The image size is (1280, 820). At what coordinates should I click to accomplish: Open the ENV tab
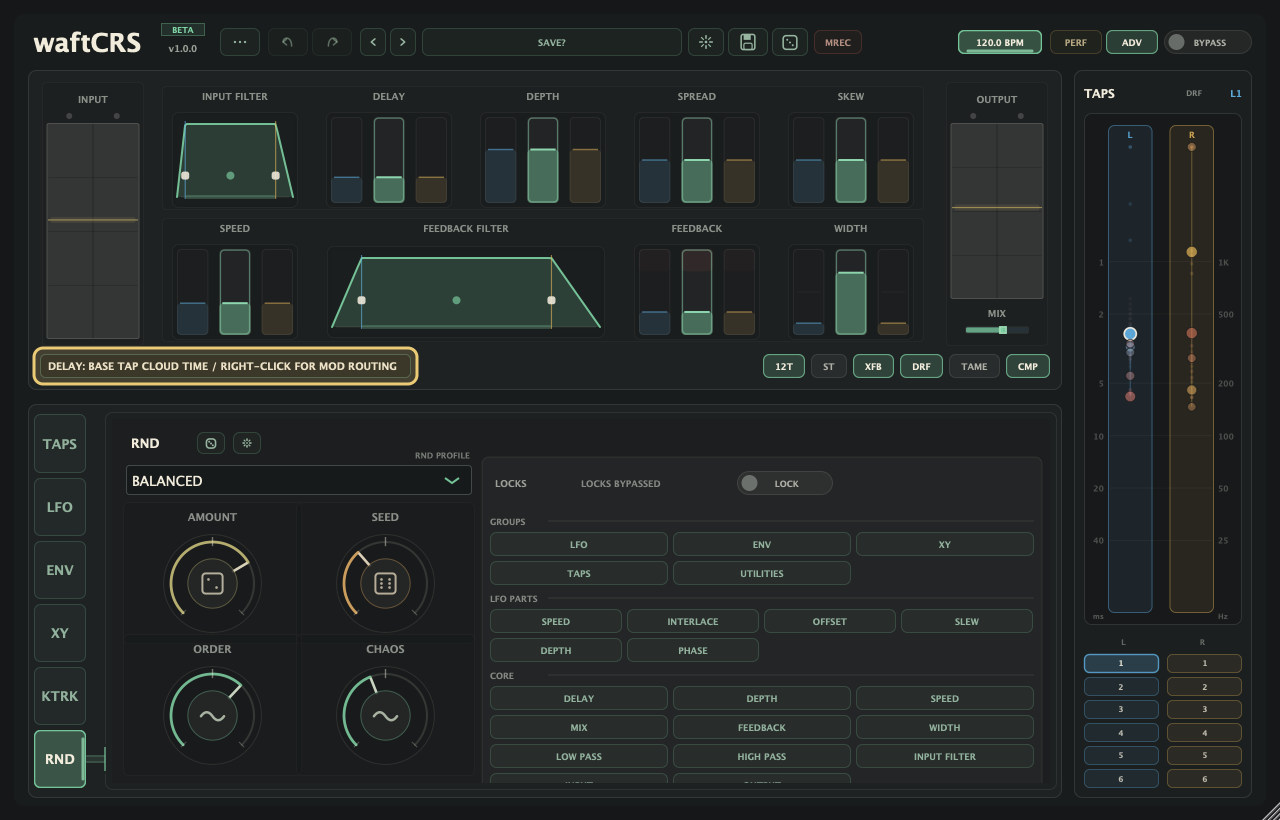coord(60,570)
